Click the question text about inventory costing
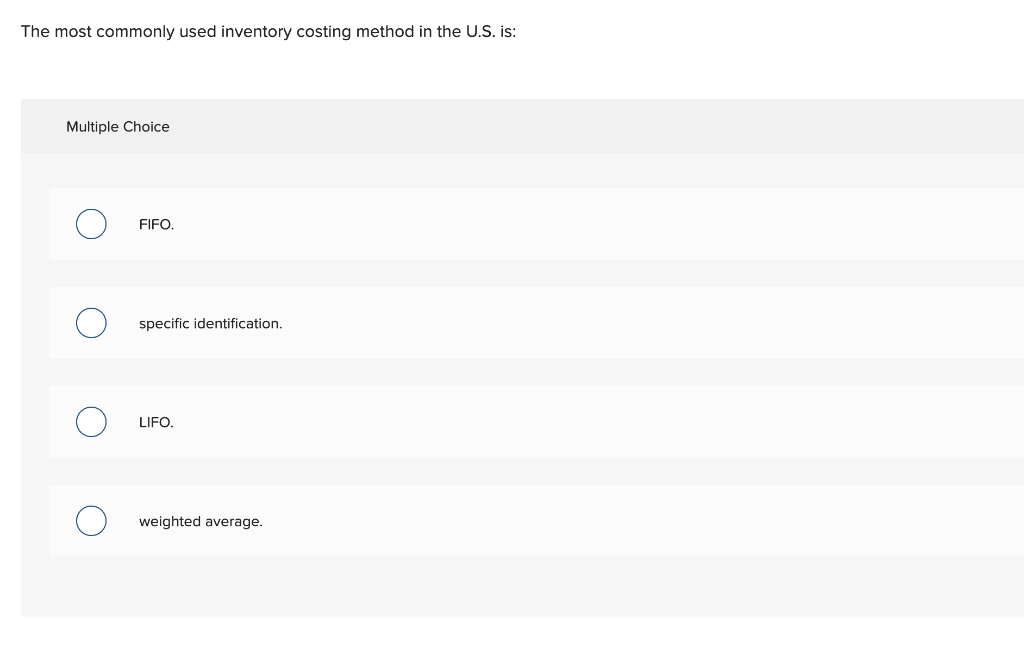Image resolution: width=1024 pixels, height=660 pixels. [268, 31]
